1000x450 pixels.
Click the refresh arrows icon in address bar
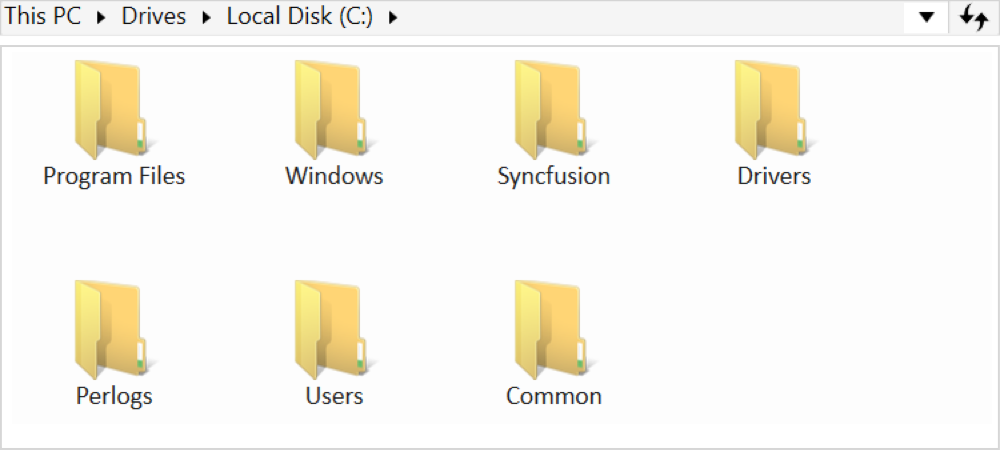pyautogui.click(x=973, y=17)
